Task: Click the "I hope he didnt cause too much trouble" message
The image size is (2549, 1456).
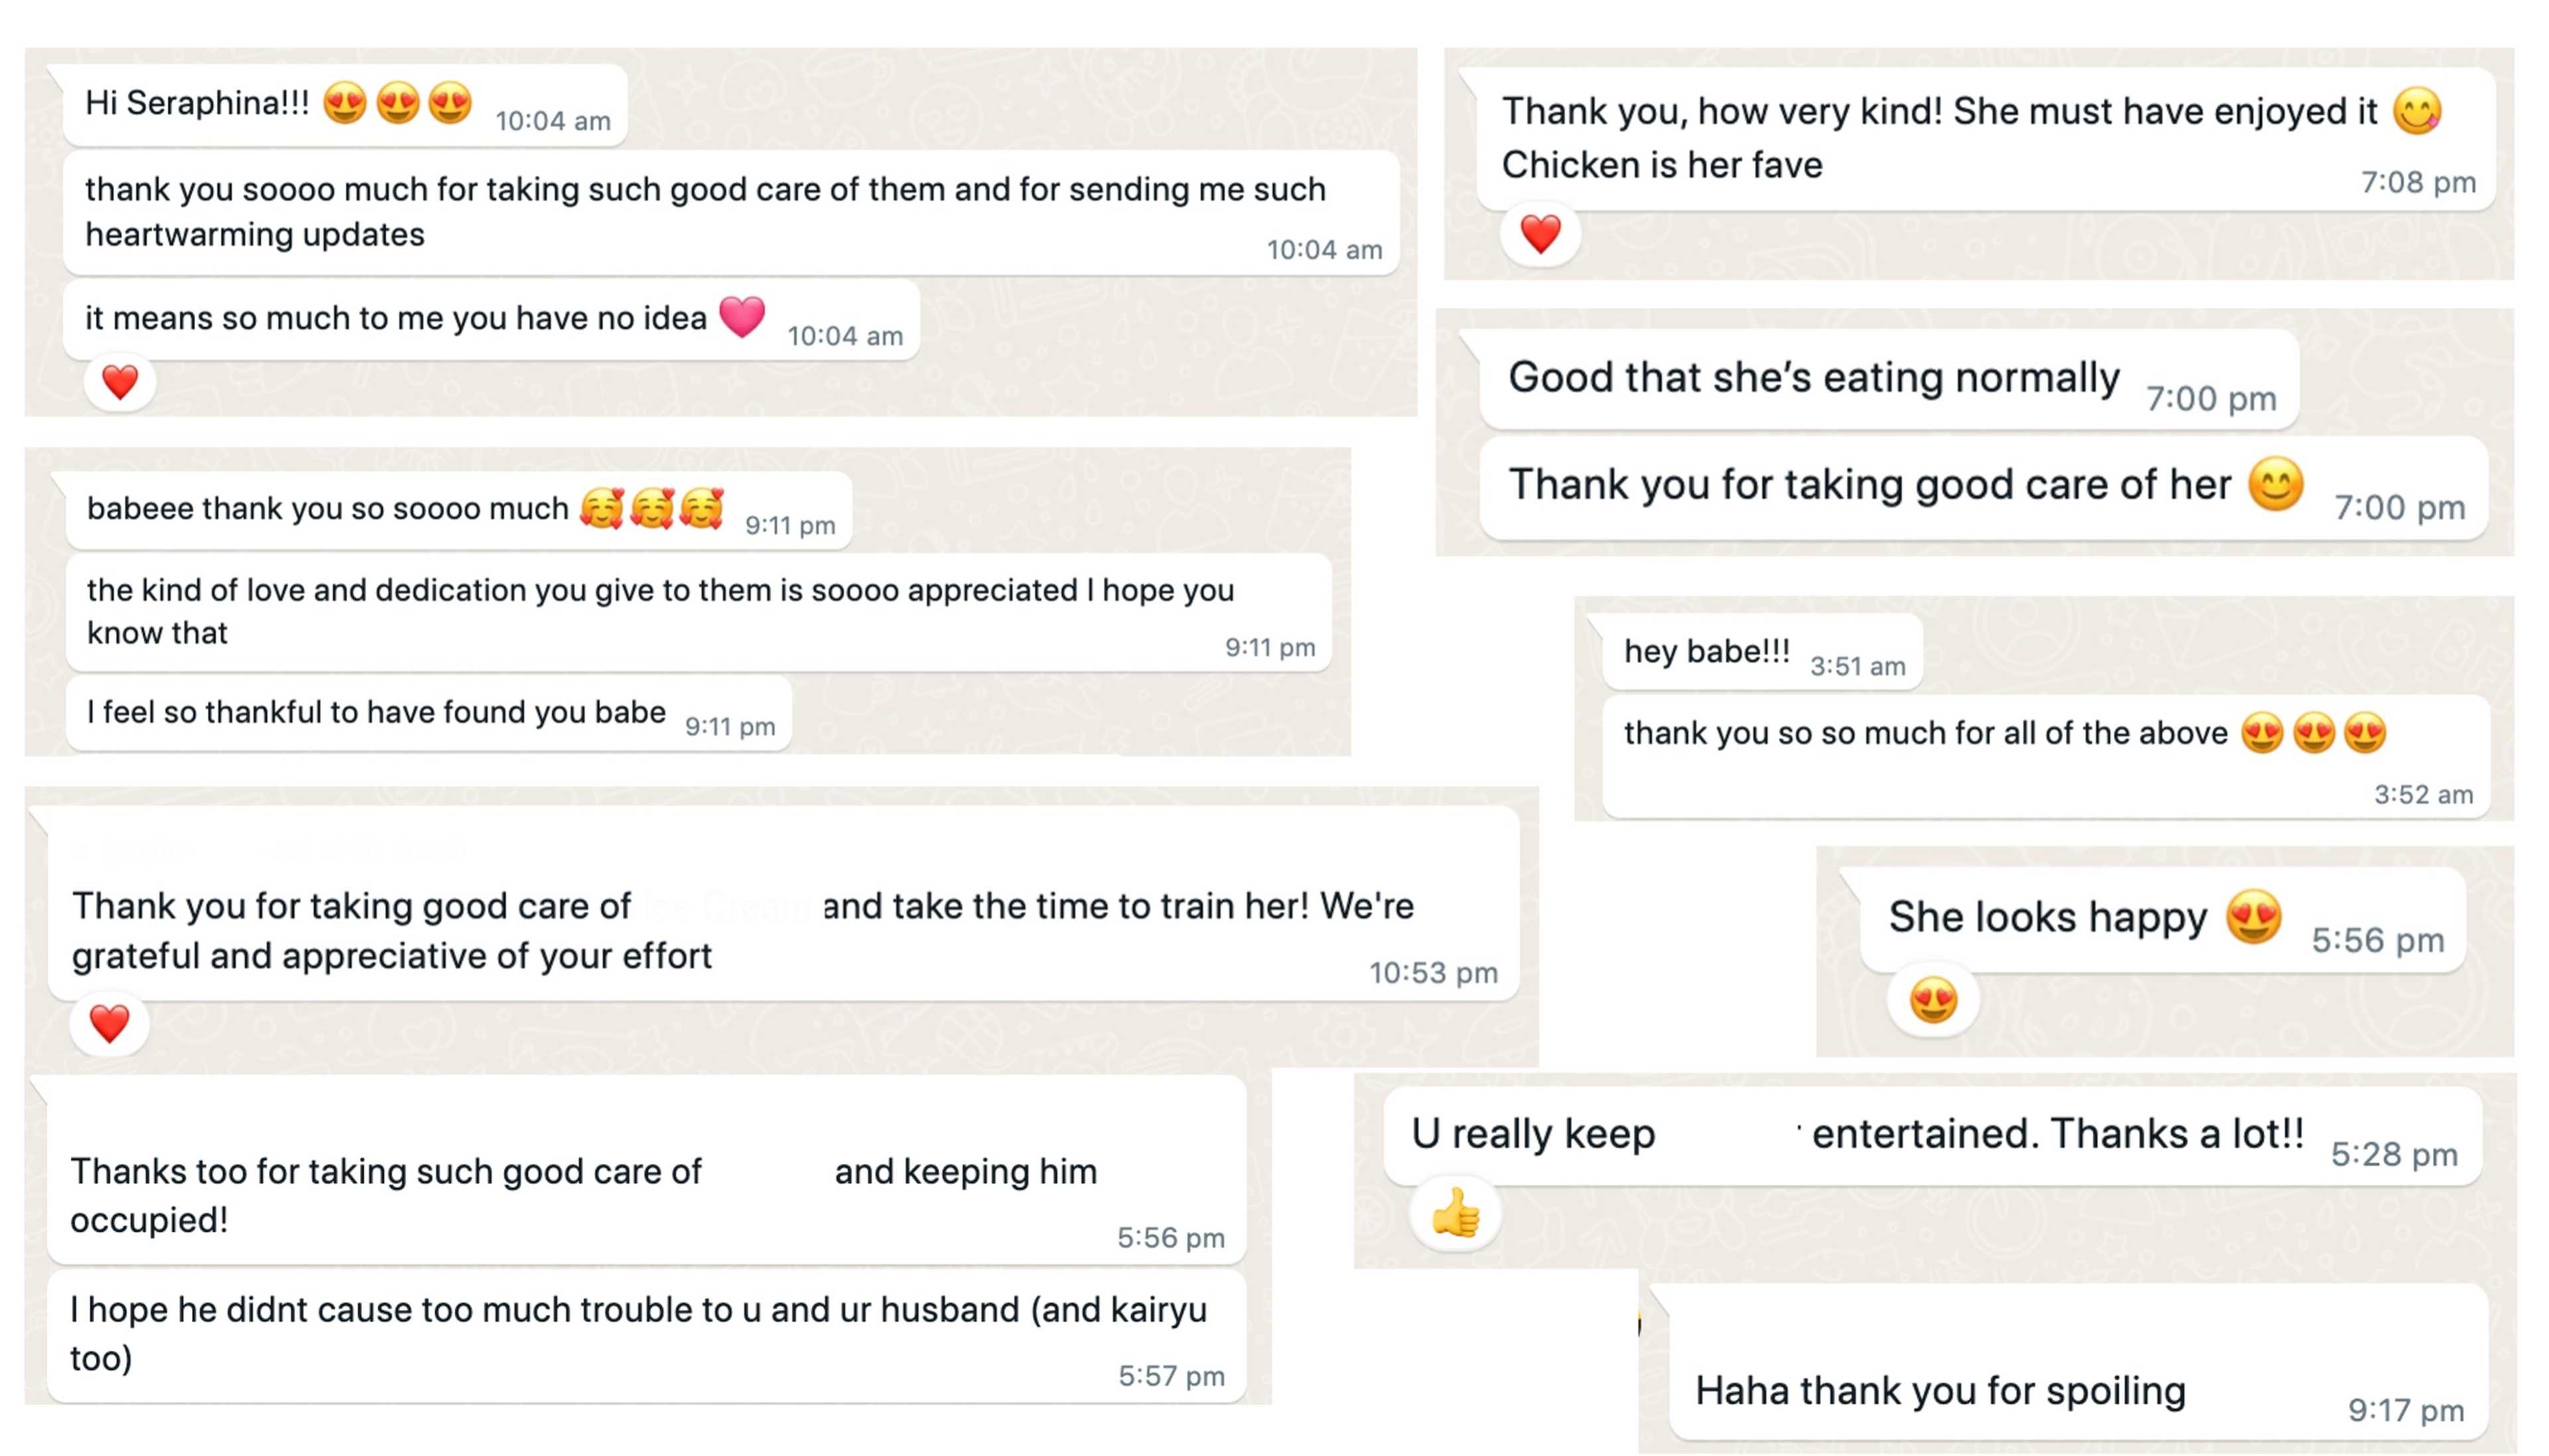Action: [x=646, y=1334]
